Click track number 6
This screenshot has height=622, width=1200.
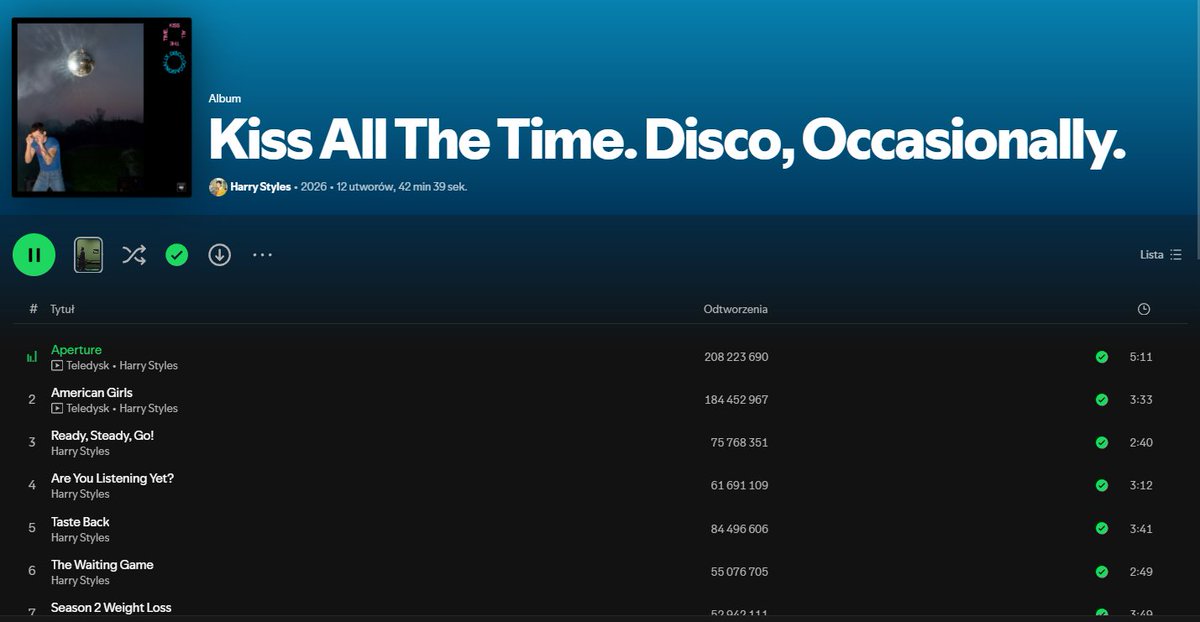coord(32,572)
